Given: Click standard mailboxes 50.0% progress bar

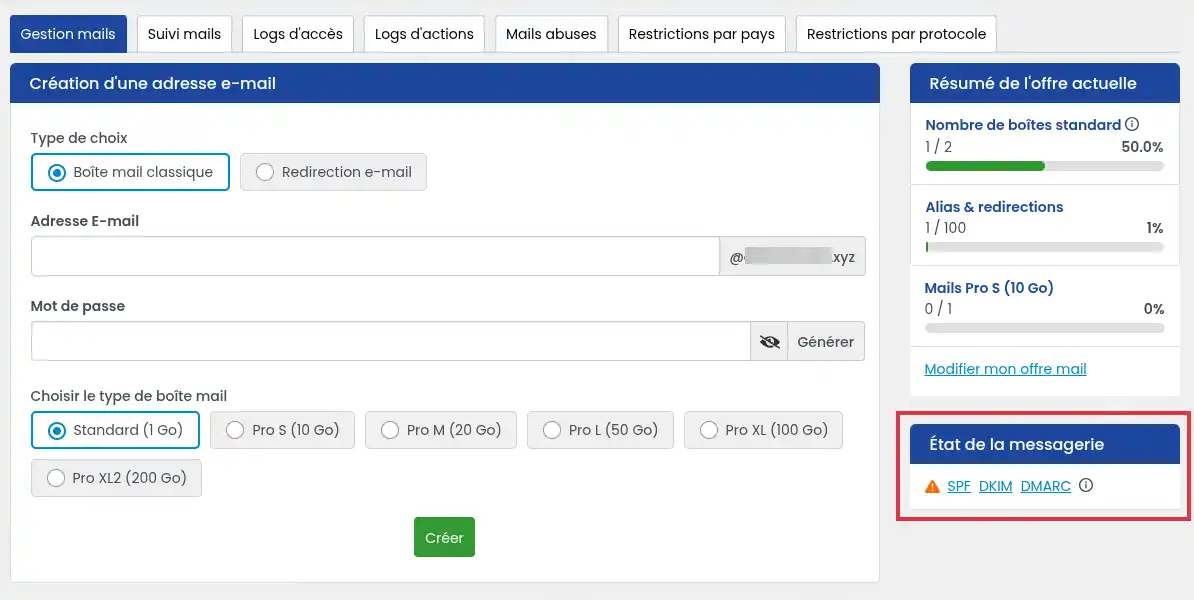Looking at the screenshot, I should coord(1044,166).
